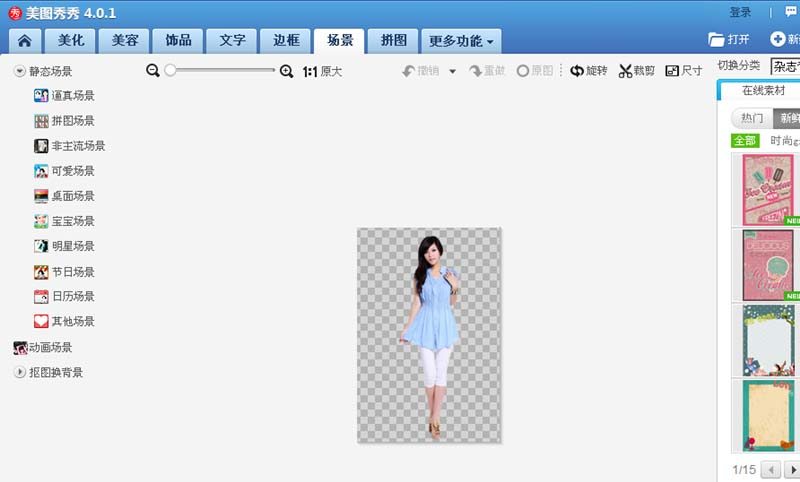800x482 pixels.
Task: Switch to the 文字 tab
Action: click(x=232, y=41)
